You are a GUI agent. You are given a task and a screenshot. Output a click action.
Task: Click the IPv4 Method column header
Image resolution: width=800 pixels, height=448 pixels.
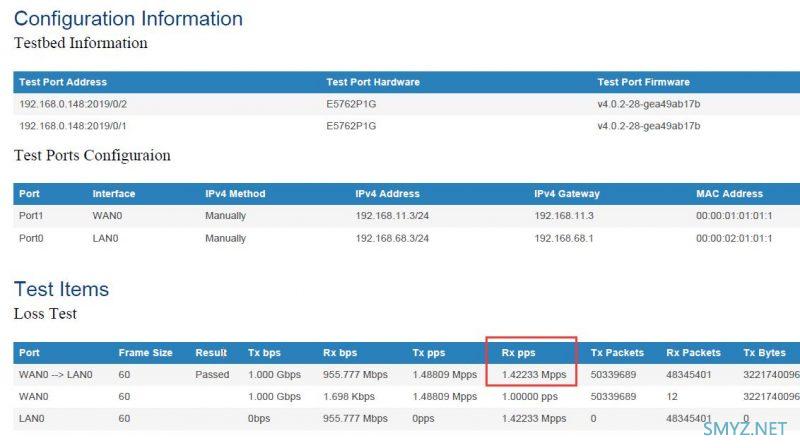pos(235,194)
